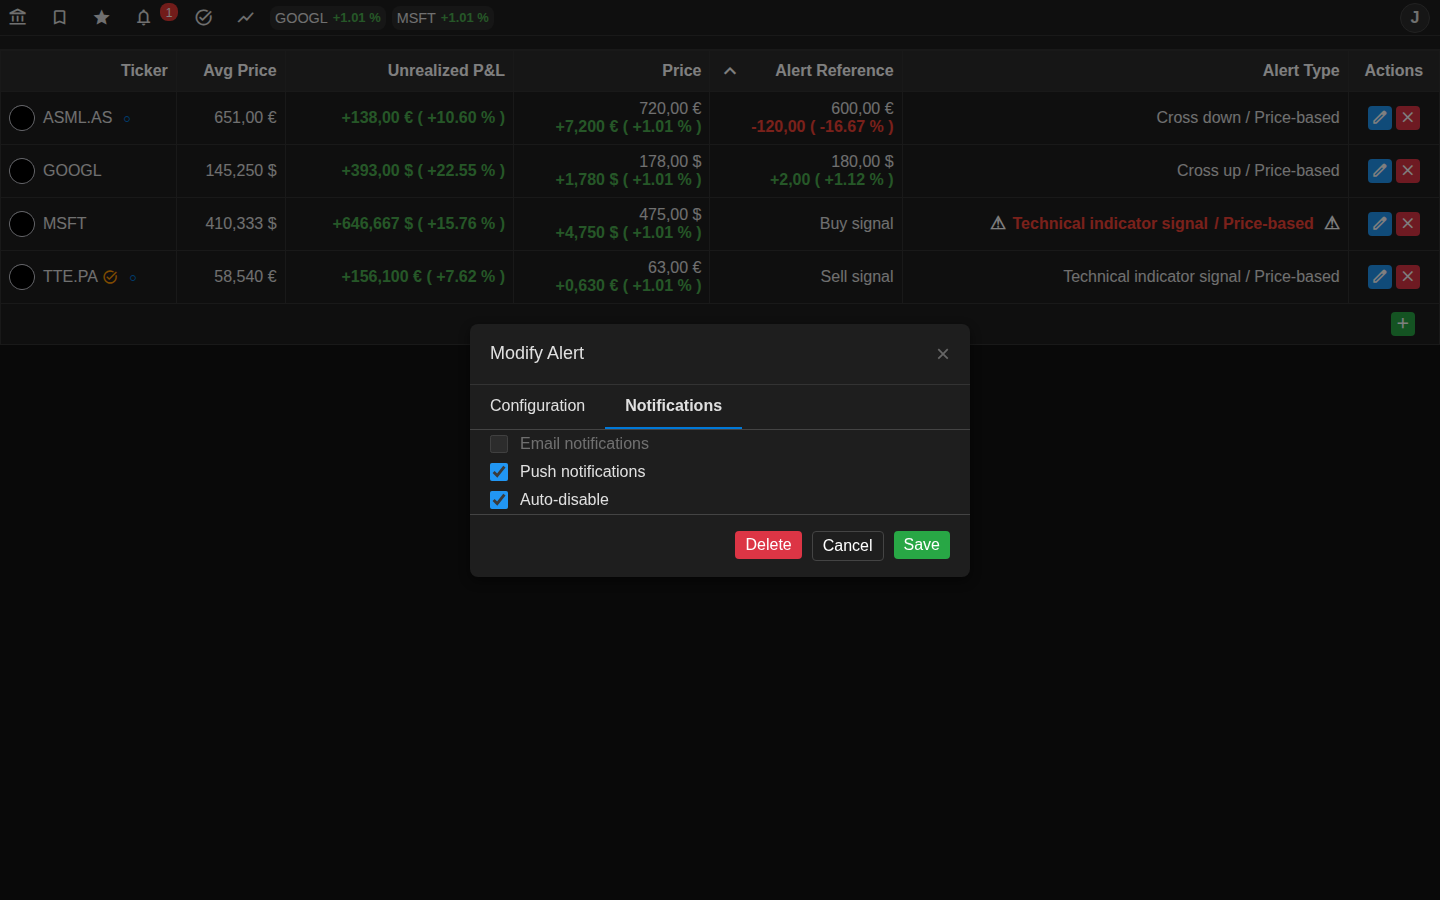The width and height of the screenshot is (1440, 900).
Task: Select the TTE.PA row circle
Action: pos(22,277)
